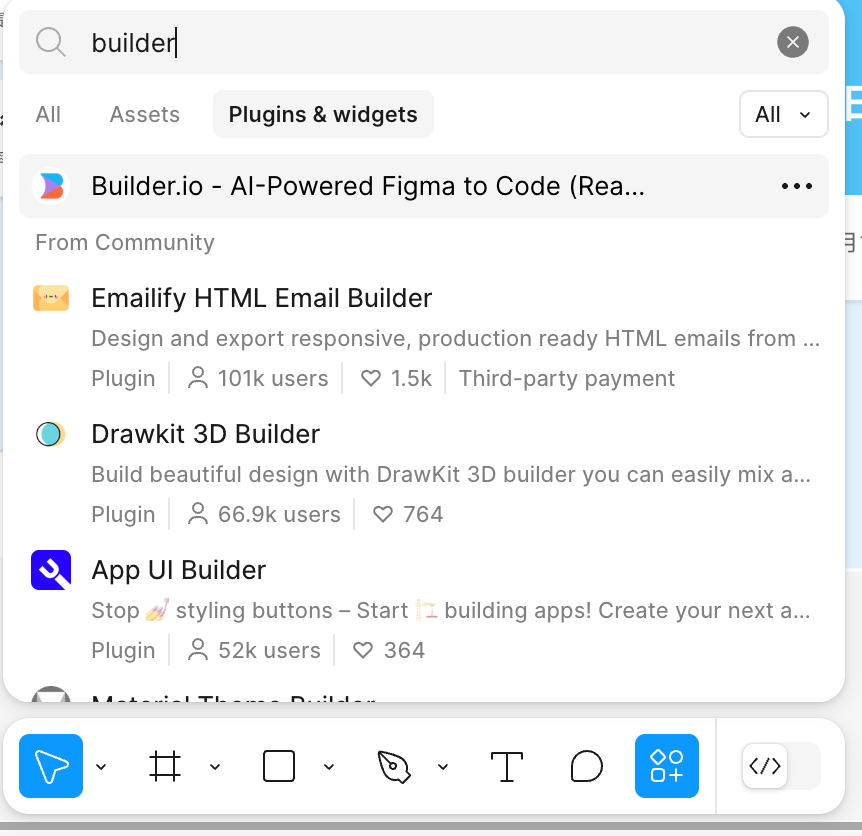This screenshot has width=862, height=836.
Task: Open the Drawkit 3D Builder plugin
Action: [205, 434]
